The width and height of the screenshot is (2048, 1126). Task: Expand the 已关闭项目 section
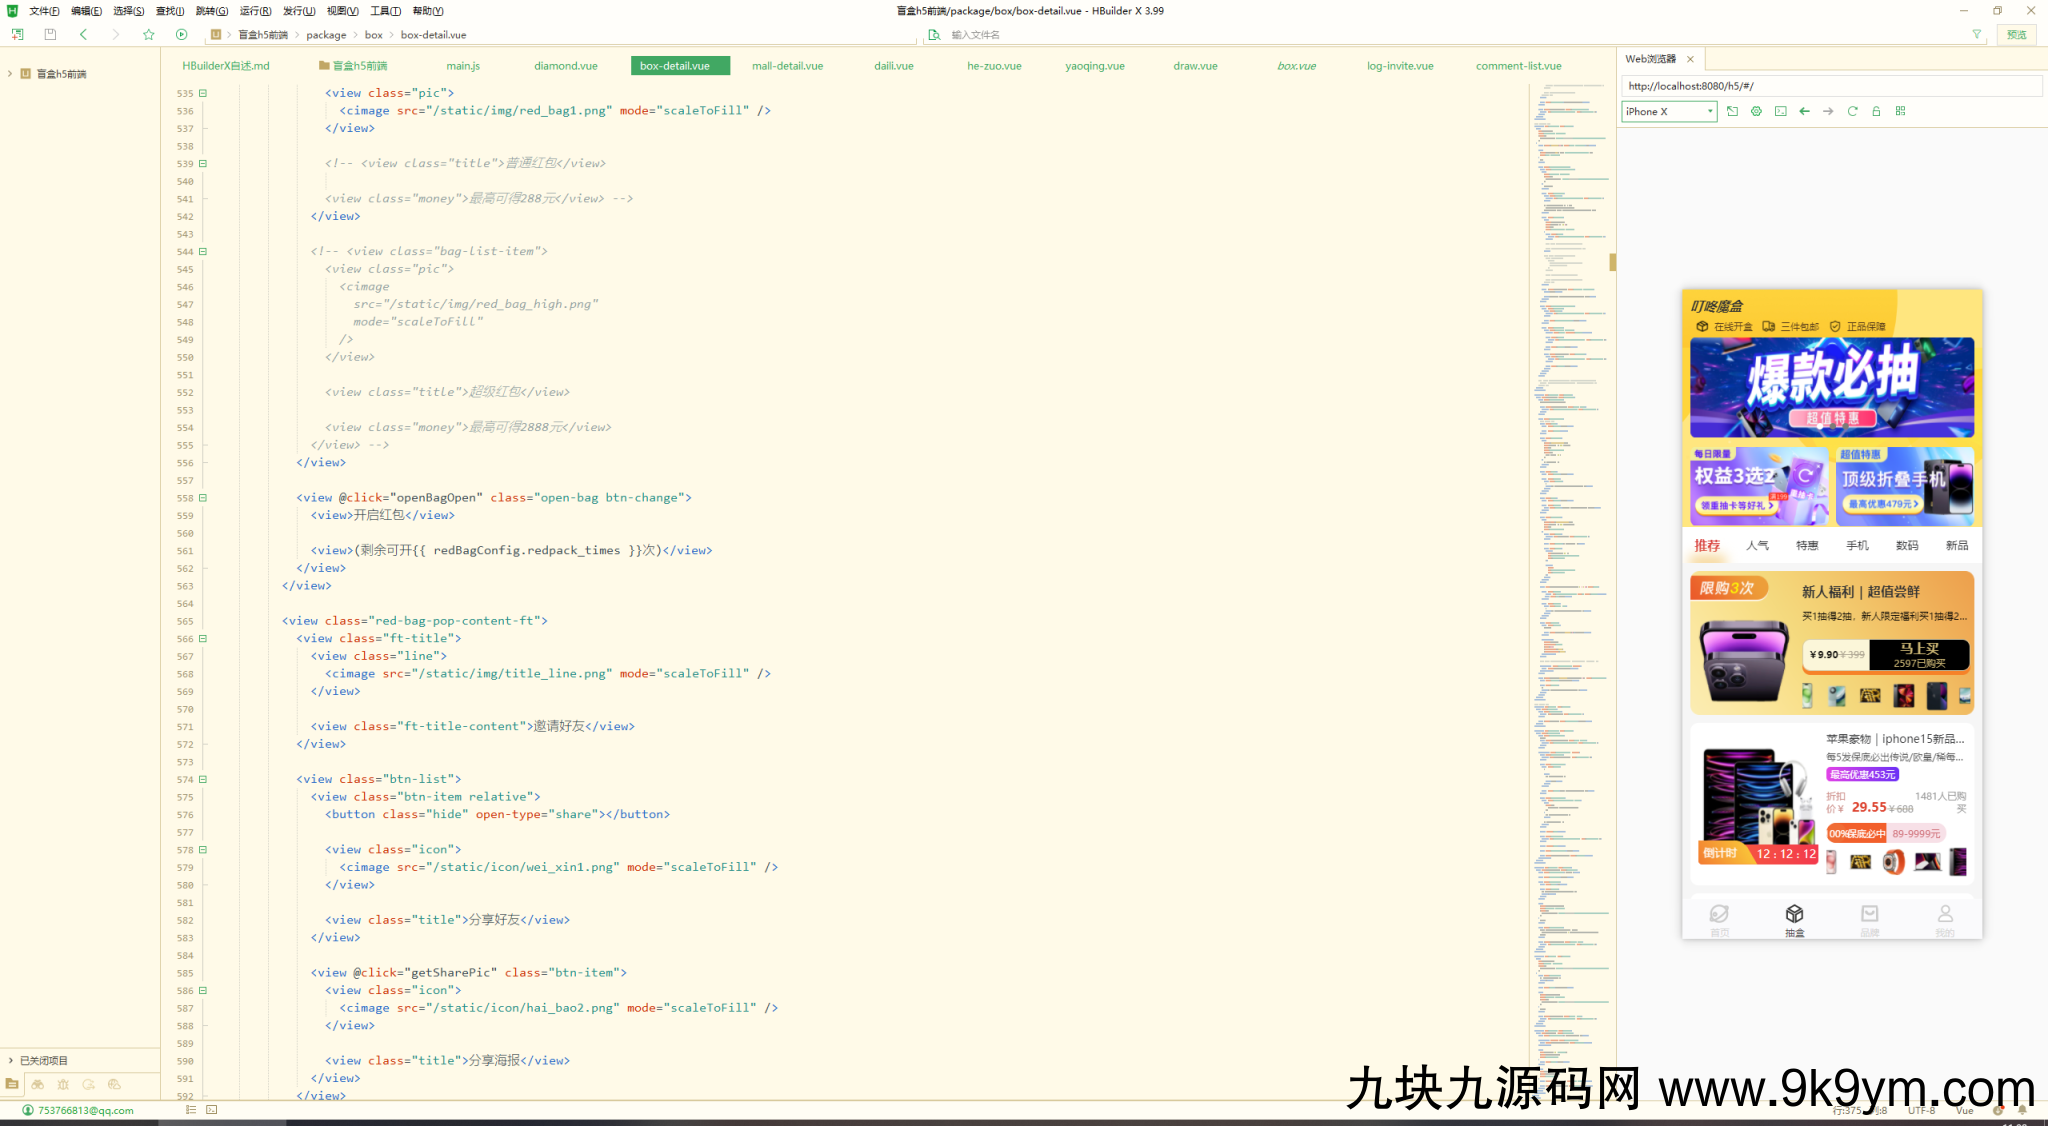pos(10,1060)
